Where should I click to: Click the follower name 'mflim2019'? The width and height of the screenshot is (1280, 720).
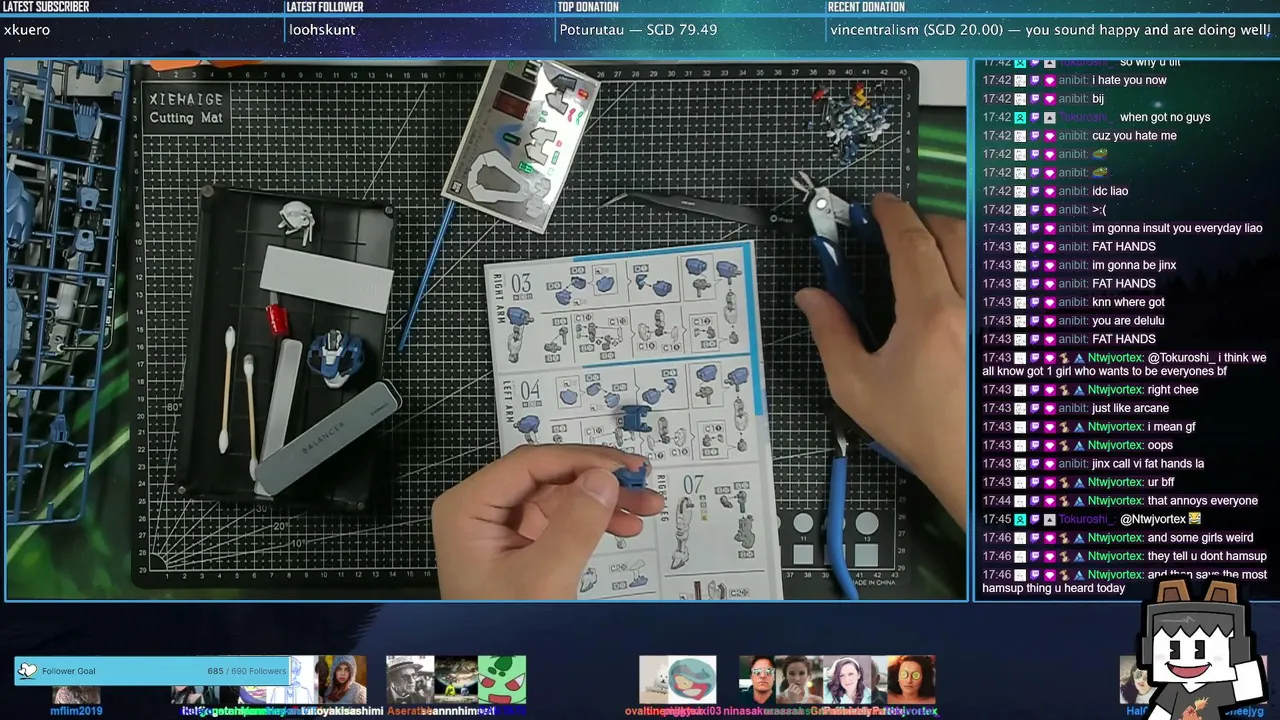click(x=76, y=711)
